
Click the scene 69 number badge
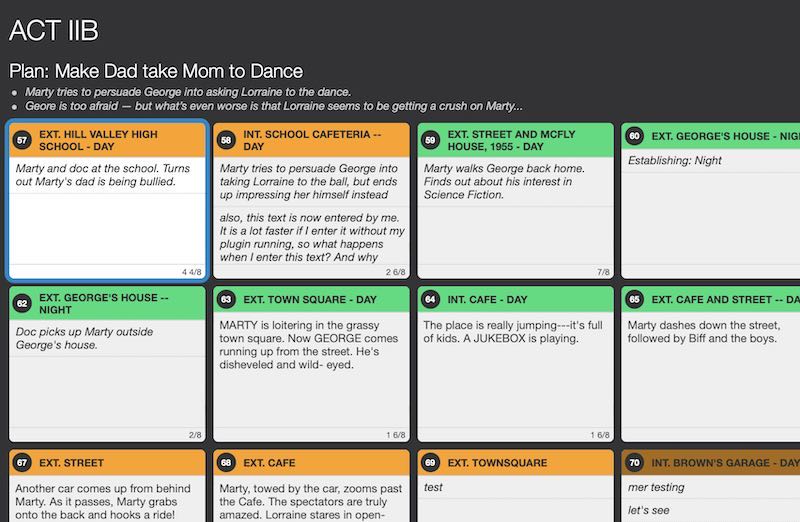coord(431,463)
